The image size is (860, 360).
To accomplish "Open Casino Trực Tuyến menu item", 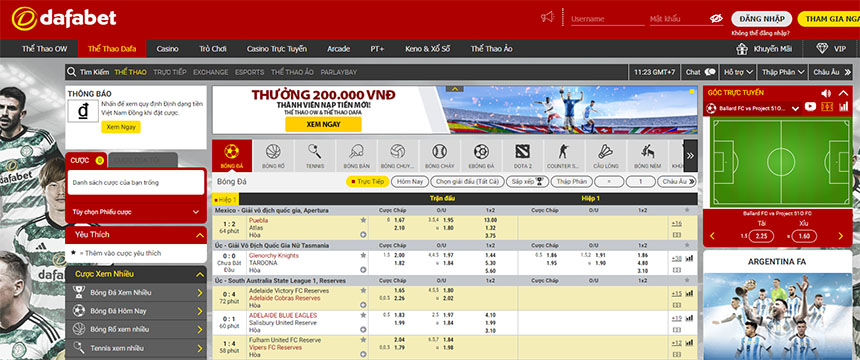I will (277, 49).
